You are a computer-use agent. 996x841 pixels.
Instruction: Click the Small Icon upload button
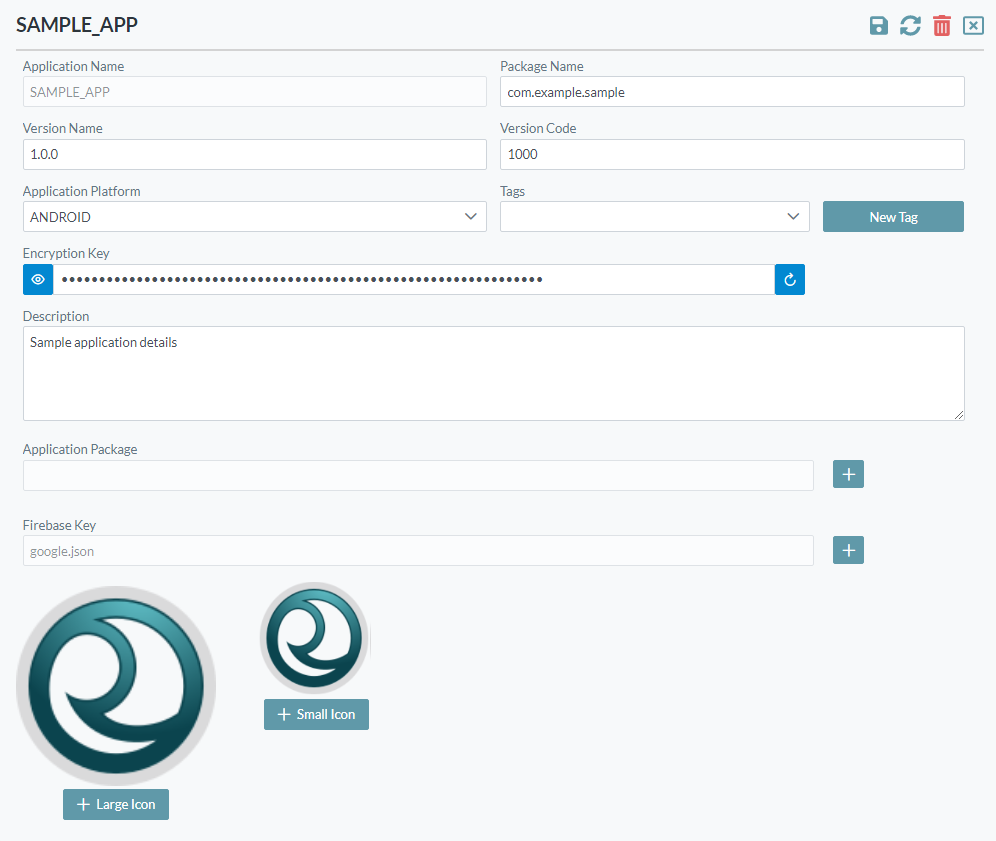point(316,715)
